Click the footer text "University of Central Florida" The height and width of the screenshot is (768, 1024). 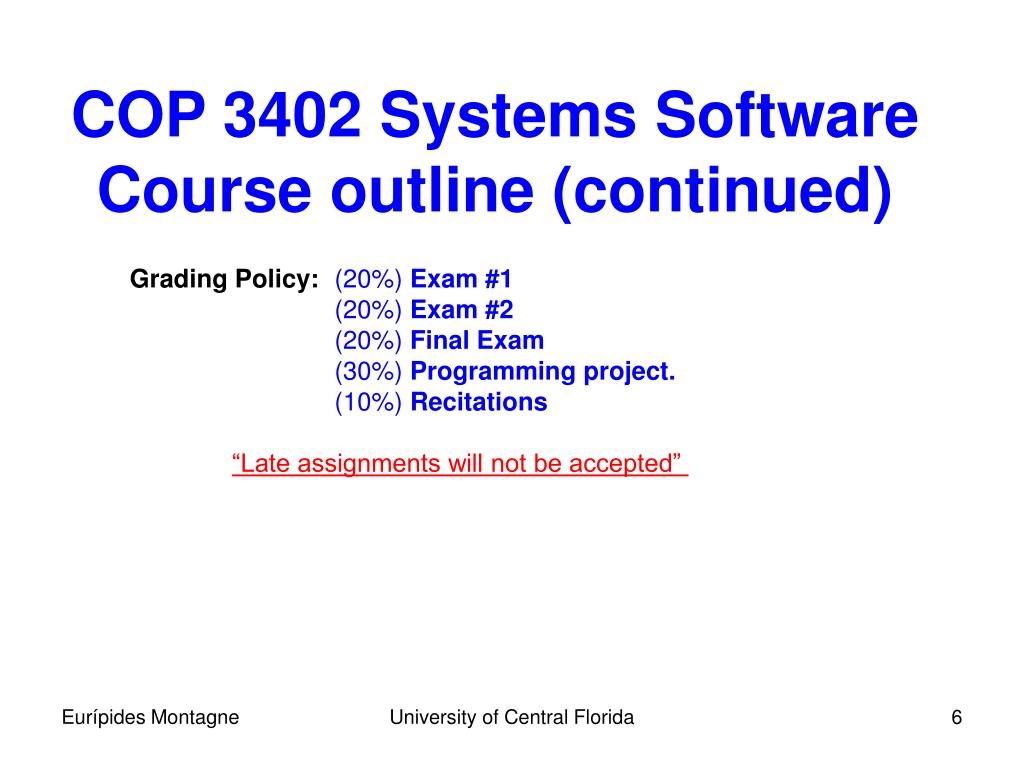tap(511, 718)
